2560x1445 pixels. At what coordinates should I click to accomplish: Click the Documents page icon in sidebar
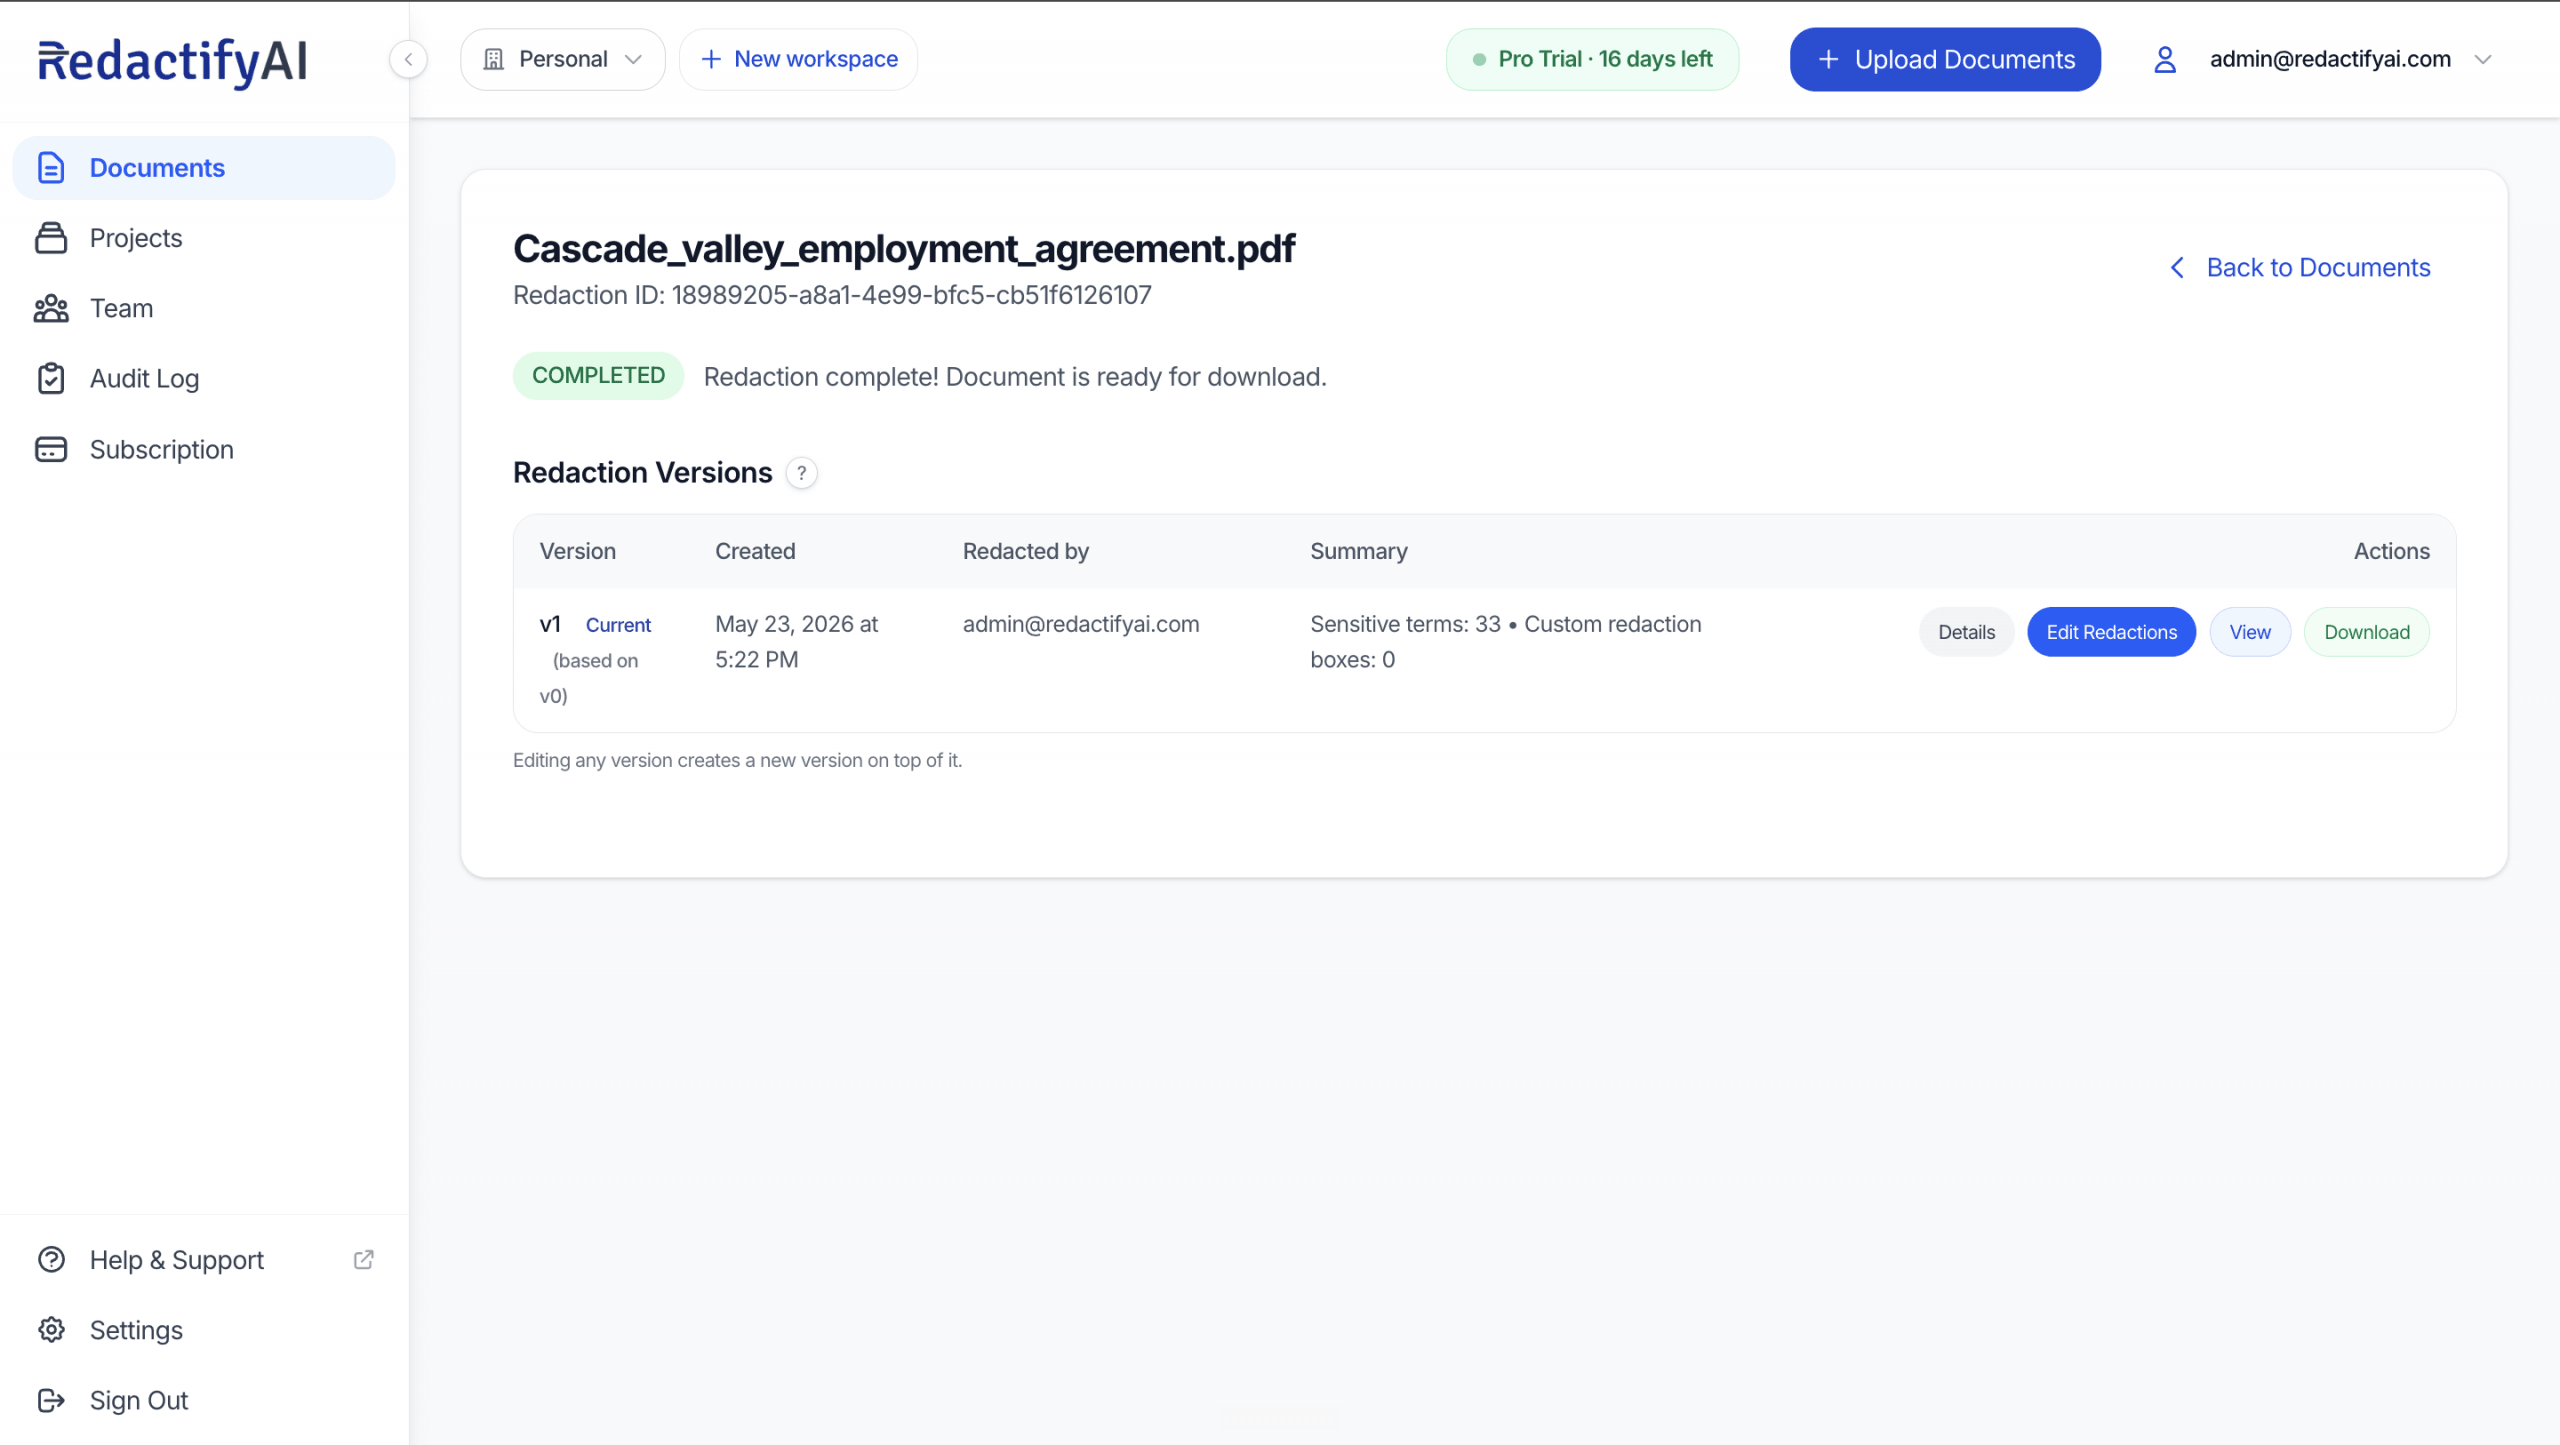click(x=51, y=167)
